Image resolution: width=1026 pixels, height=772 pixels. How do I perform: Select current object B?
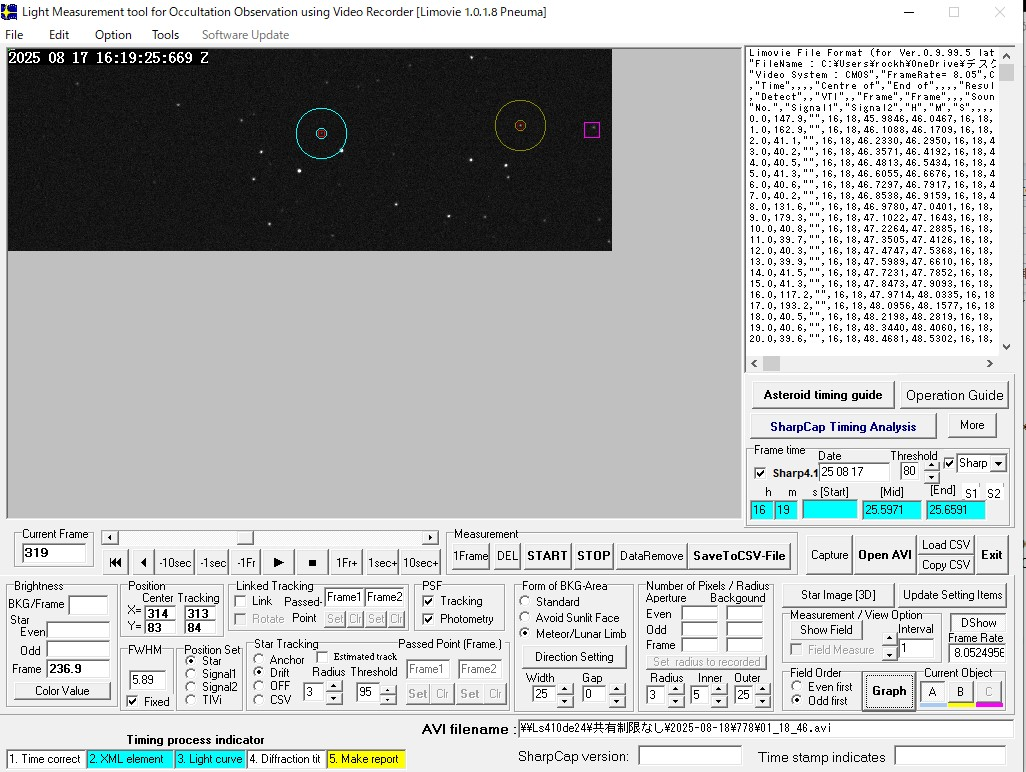(960, 691)
